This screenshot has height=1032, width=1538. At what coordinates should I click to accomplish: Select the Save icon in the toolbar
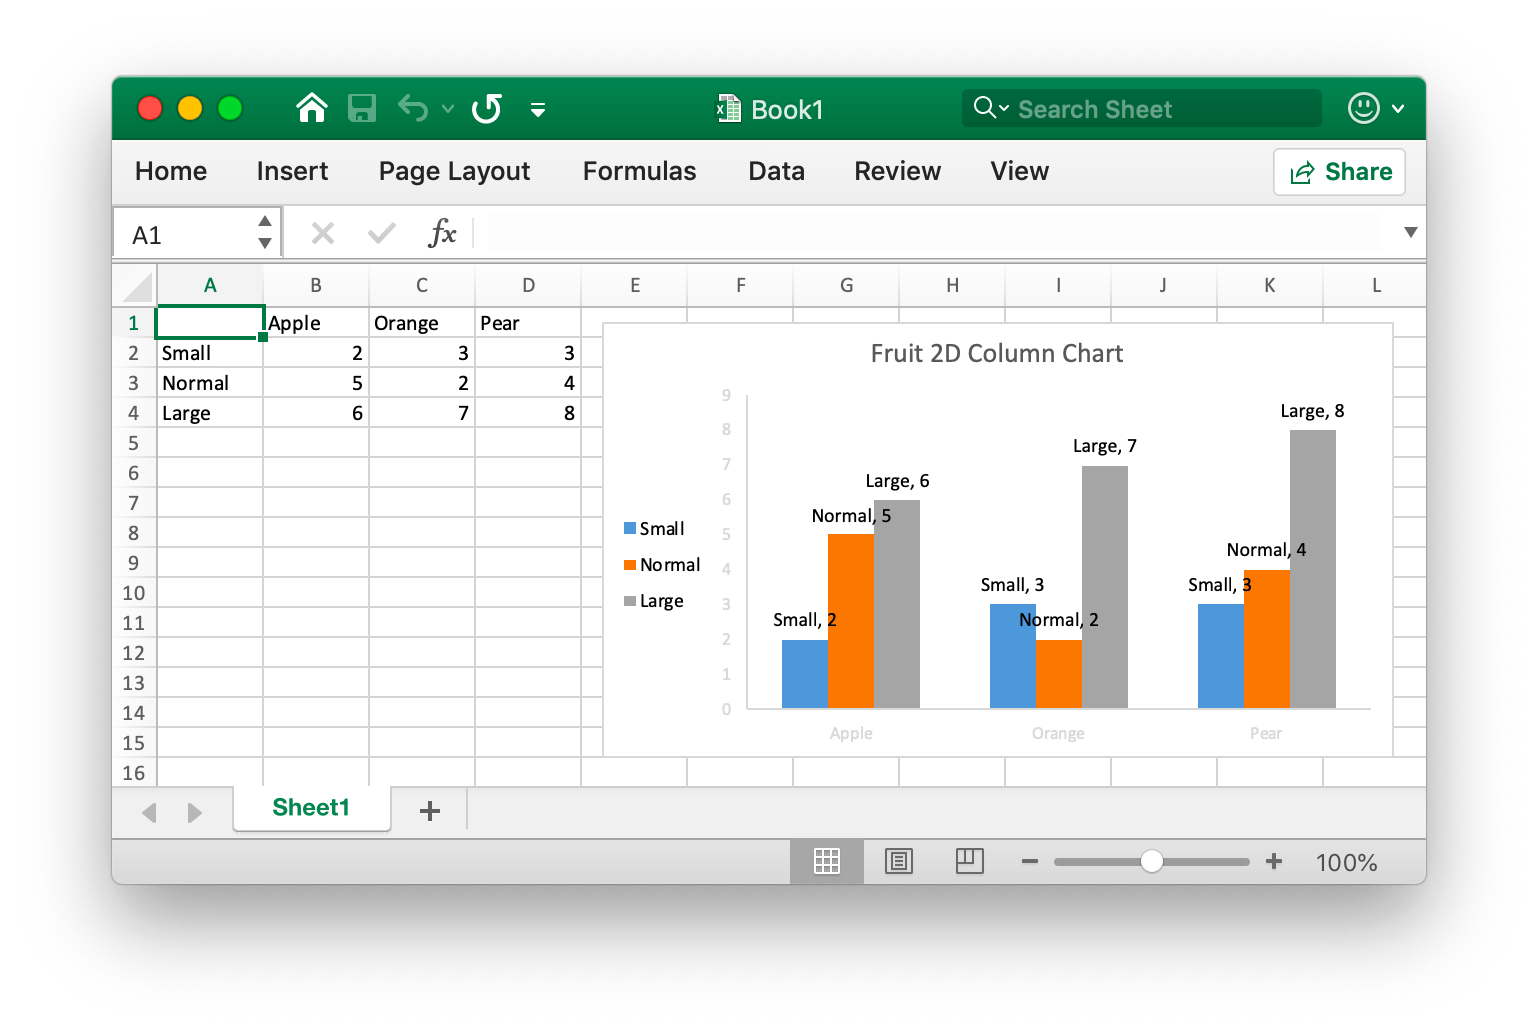tap(362, 108)
